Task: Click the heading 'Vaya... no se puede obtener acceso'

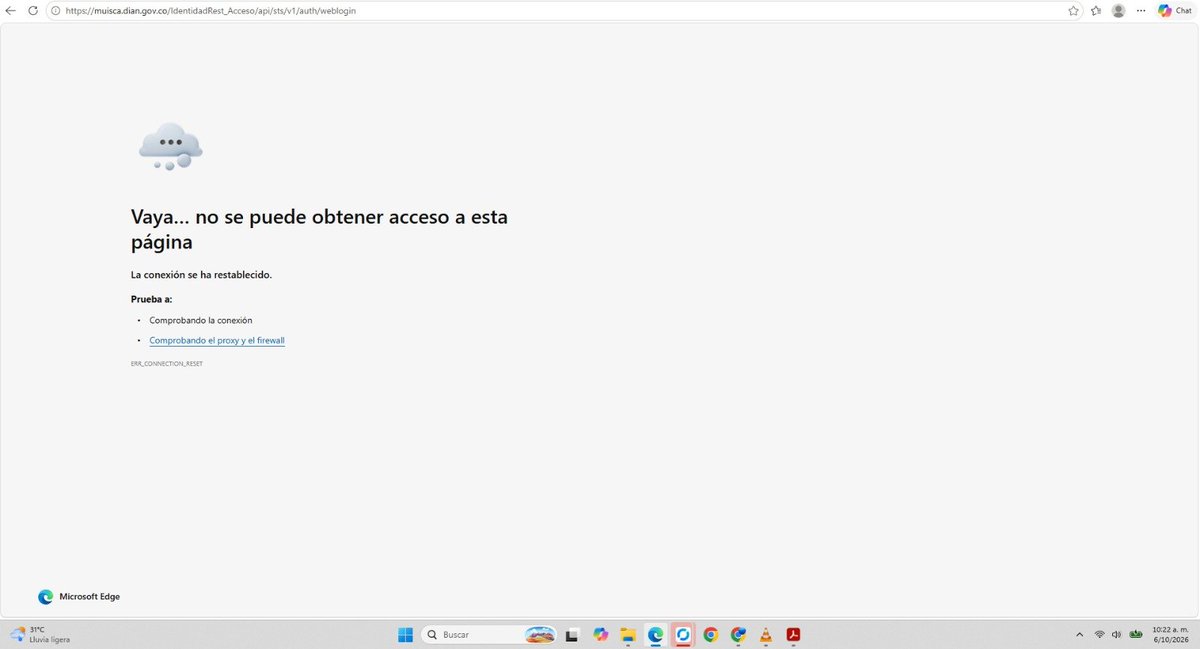Action: [319, 229]
